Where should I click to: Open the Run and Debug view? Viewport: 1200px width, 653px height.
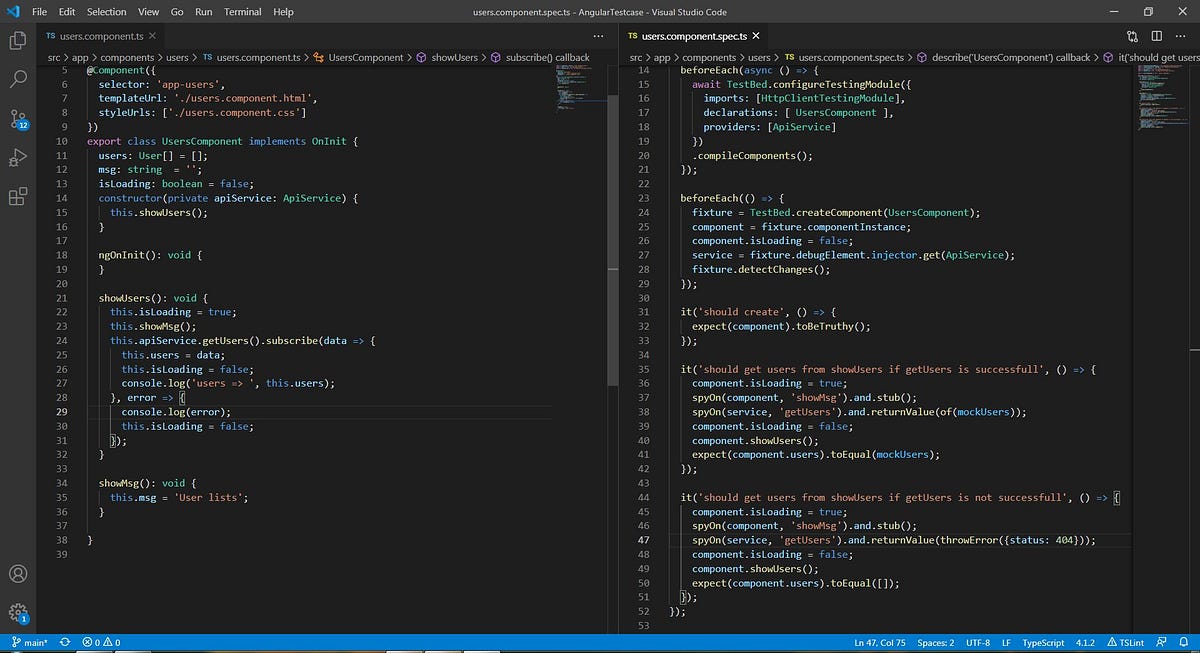pos(16,157)
